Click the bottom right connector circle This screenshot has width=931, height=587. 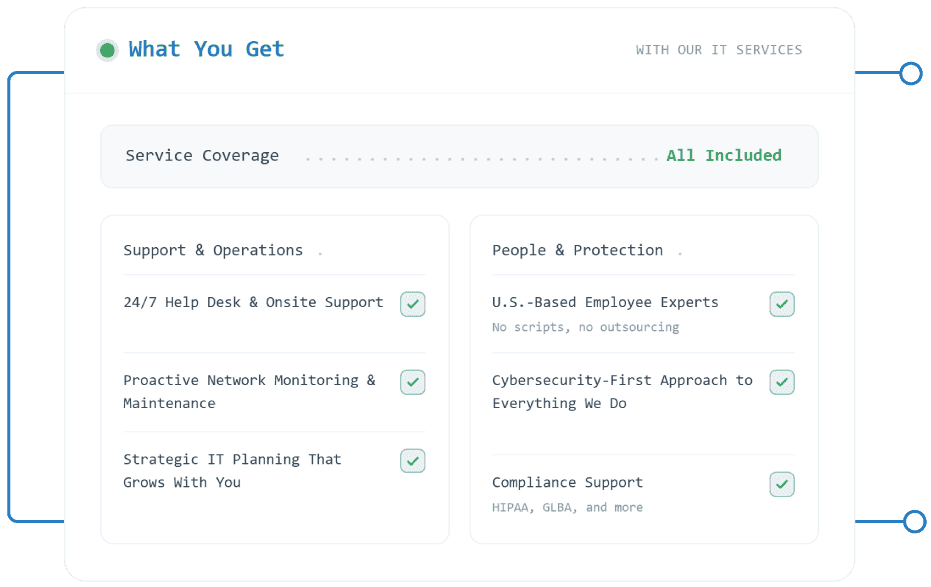914,522
